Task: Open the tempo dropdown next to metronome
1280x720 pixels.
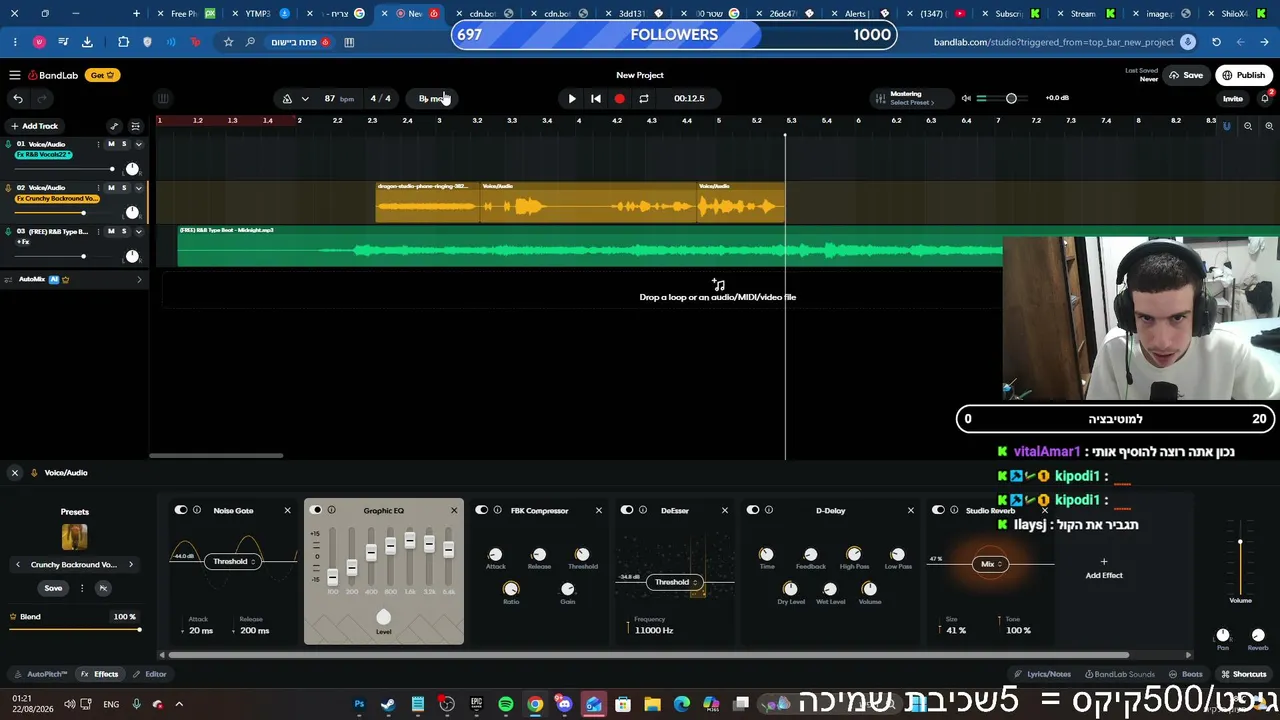Action: coord(305,98)
